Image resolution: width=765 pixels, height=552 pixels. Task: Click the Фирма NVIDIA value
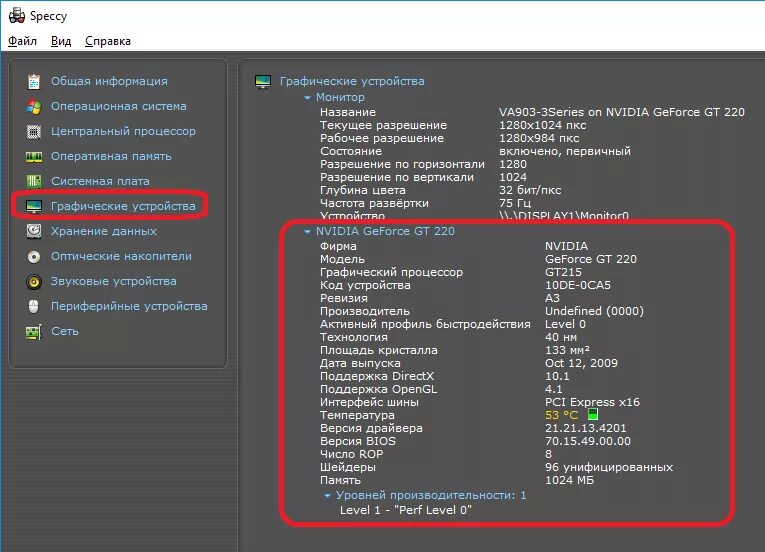click(x=566, y=246)
